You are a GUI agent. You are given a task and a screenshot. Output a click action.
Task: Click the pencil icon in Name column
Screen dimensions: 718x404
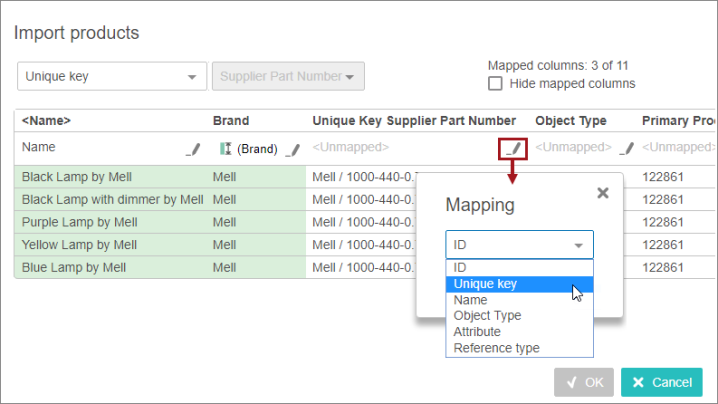click(193, 149)
